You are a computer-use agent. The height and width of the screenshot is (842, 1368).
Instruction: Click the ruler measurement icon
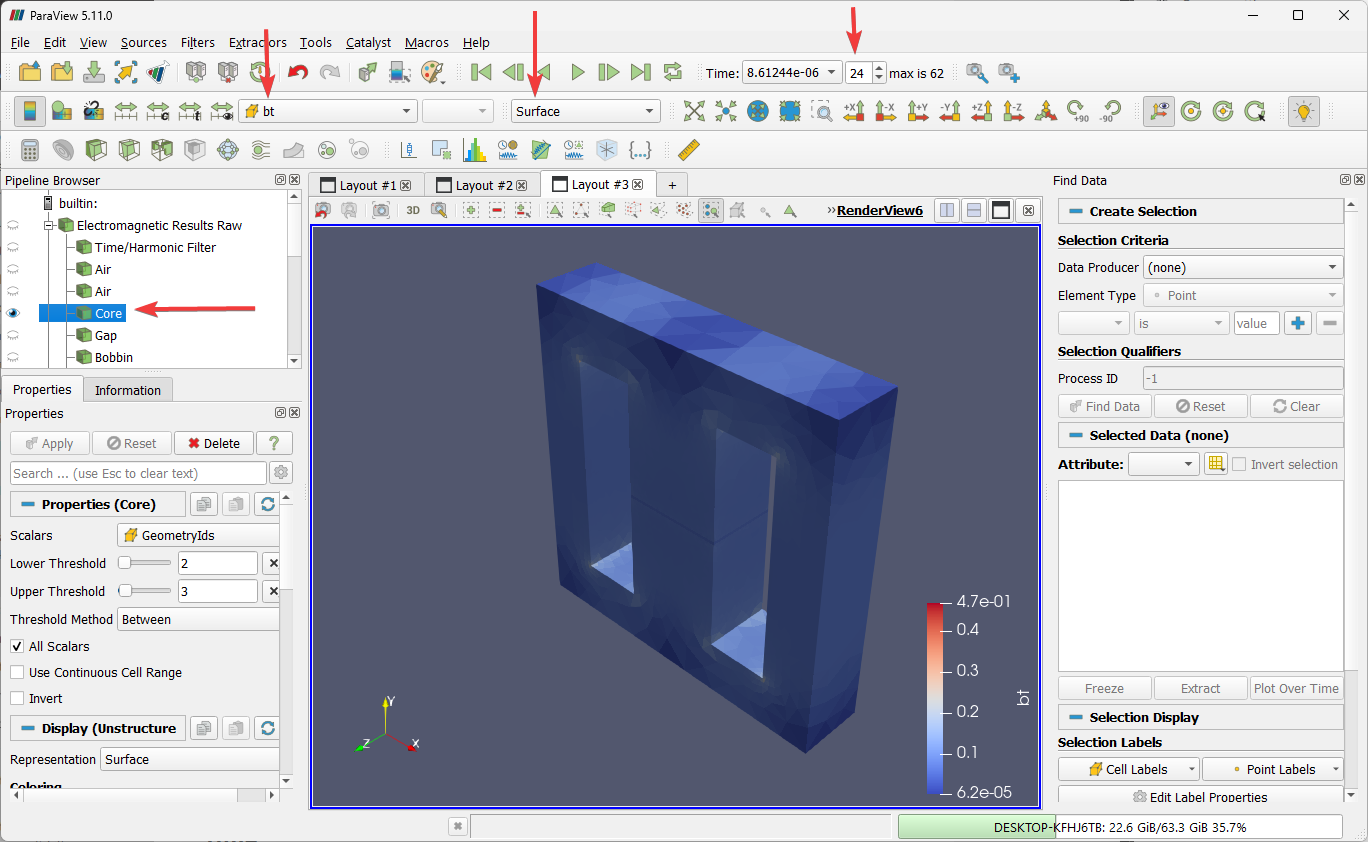pyautogui.click(x=689, y=150)
